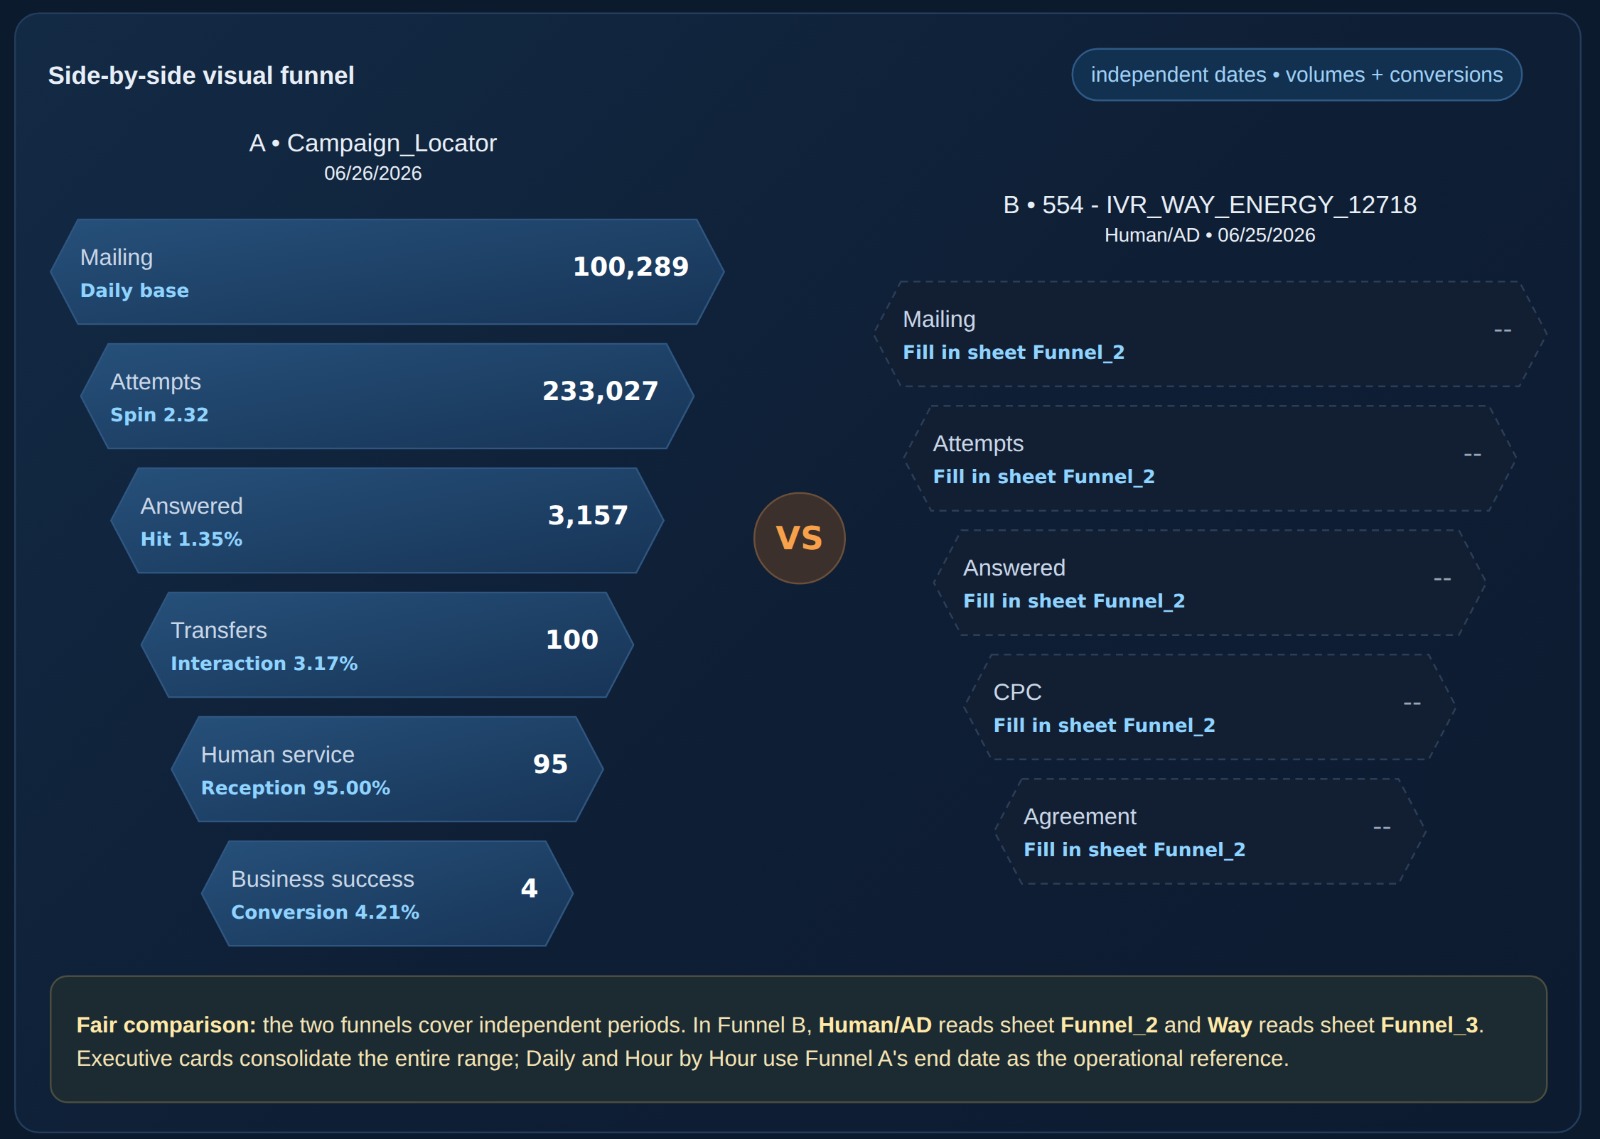Select the Human service stage card
This screenshot has height=1139, width=1600.
(387, 769)
